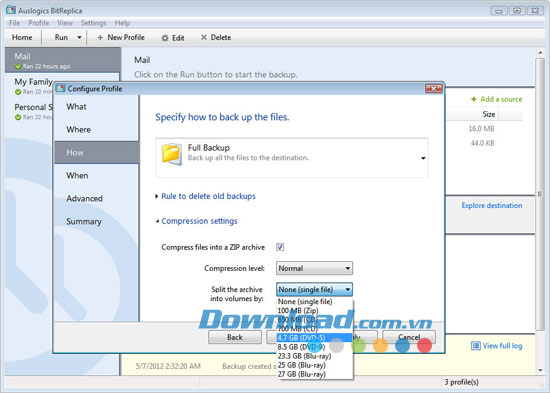The image size is (550, 393).
Task: Click the green check status icon under Mail profile
Action: (x=18, y=67)
